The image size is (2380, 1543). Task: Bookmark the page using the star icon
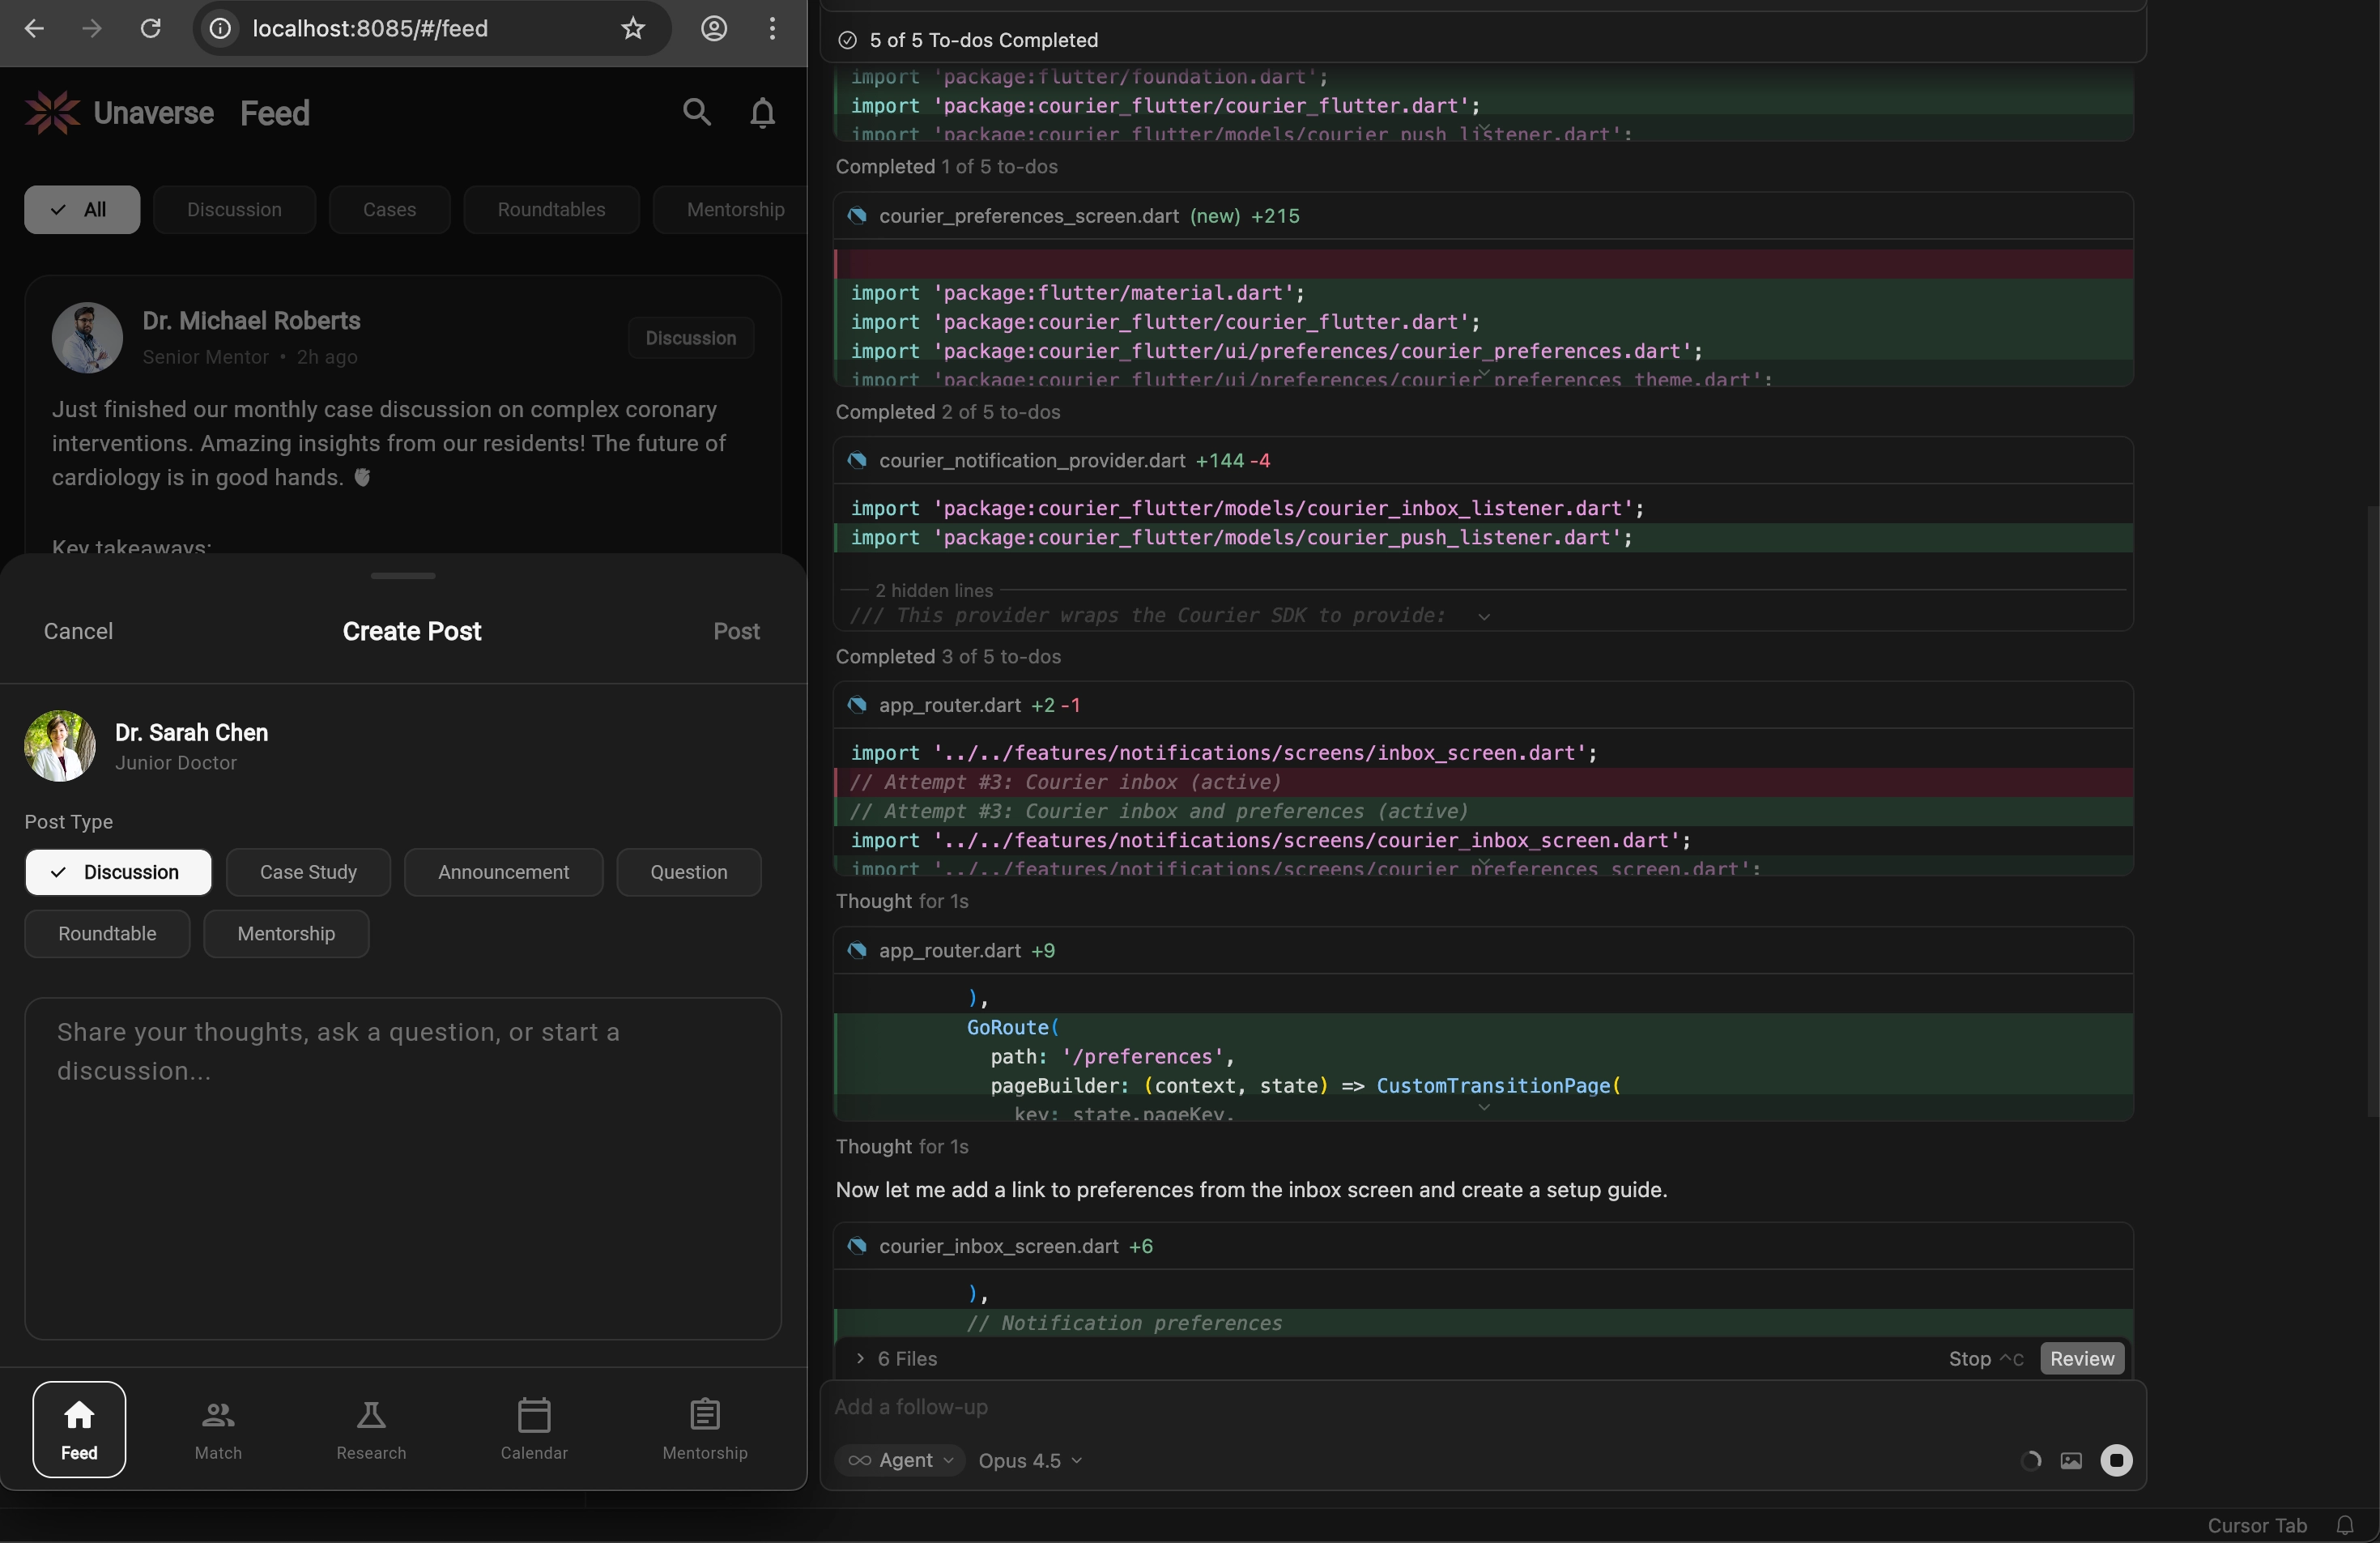pos(632,29)
